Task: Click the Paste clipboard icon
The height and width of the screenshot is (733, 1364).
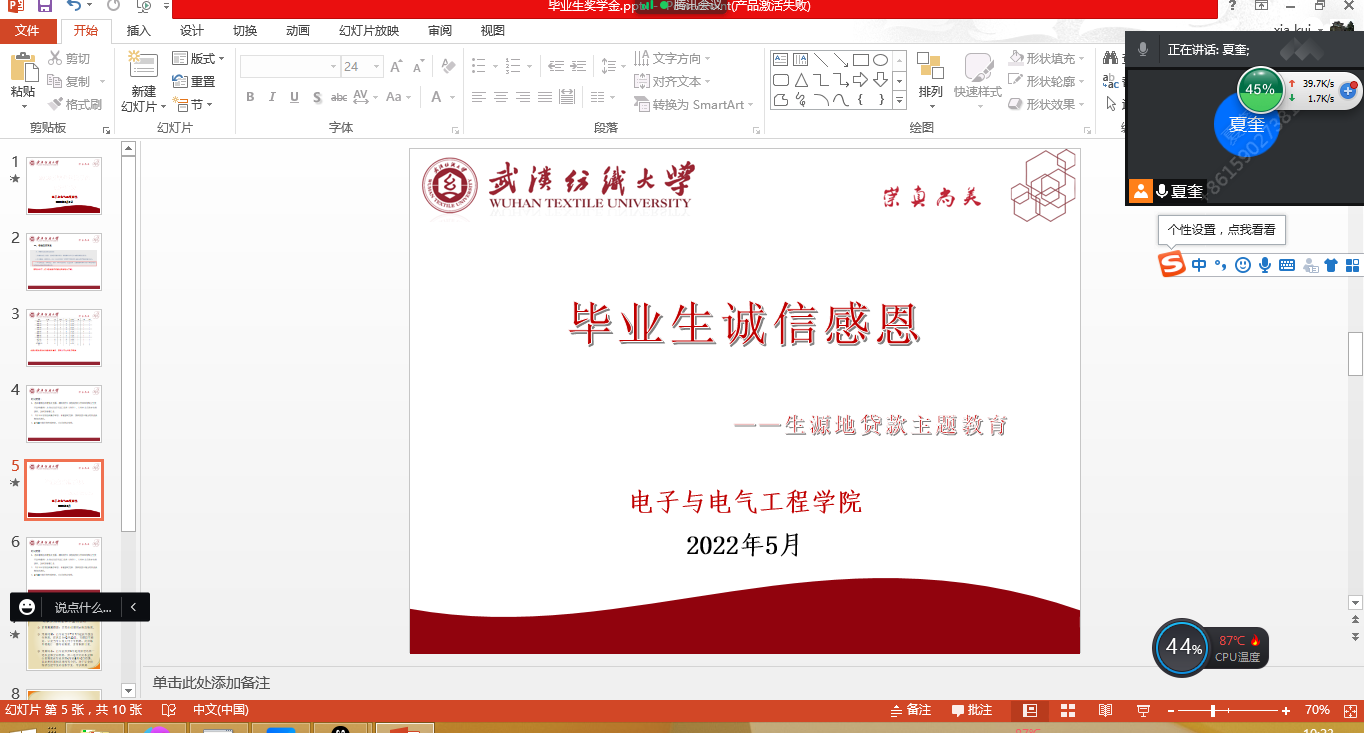Action: click(22, 70)
